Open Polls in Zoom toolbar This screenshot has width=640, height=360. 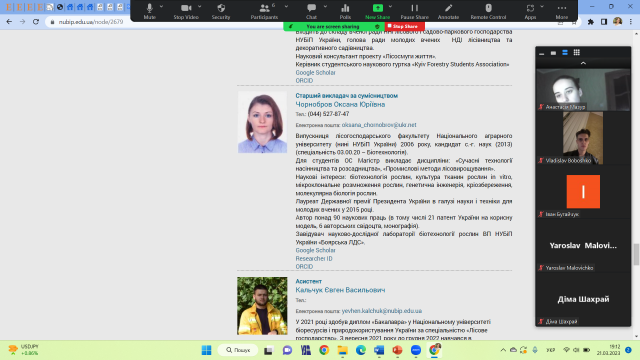(x=345, y=11)
